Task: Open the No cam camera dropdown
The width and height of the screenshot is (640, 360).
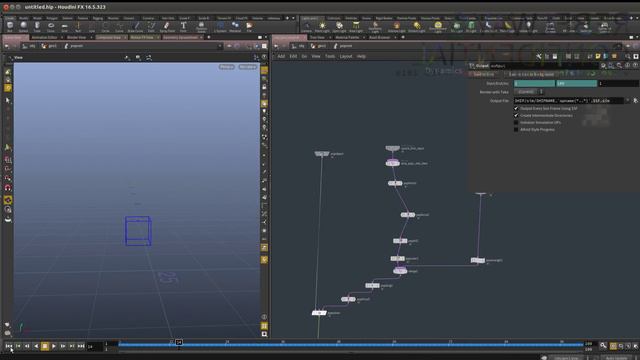Action: [x=248, y=67]
